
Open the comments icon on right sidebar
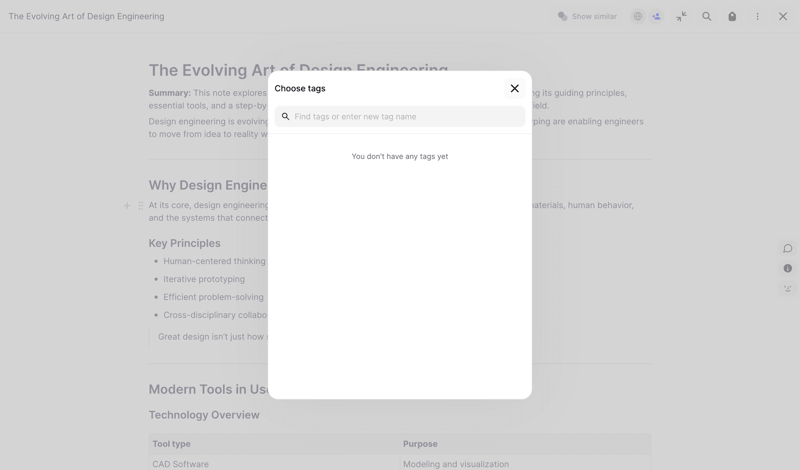(787, 249)
